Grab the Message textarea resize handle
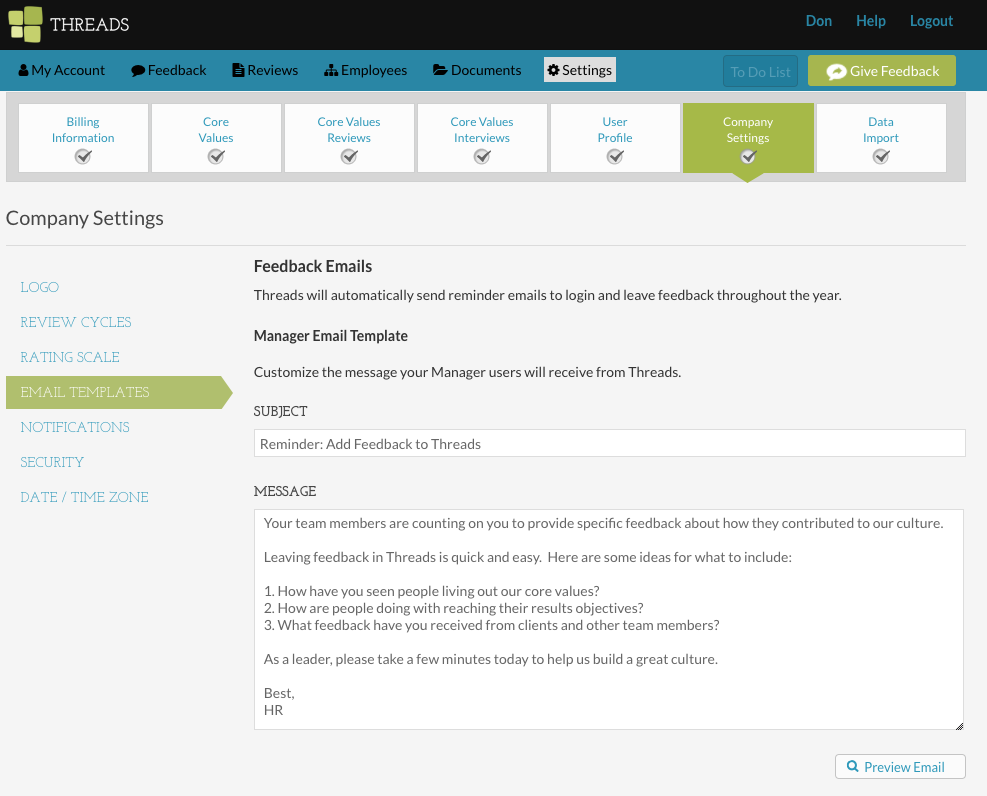This screenshot has height=796, width=987. pos(959,725)
